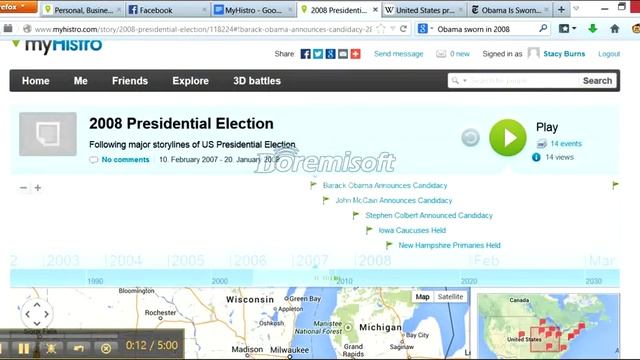The height and width of the screenshot is (360, 640).
Task: Open Barack Obama Announces Candidacy event
Action: (385, 185)
